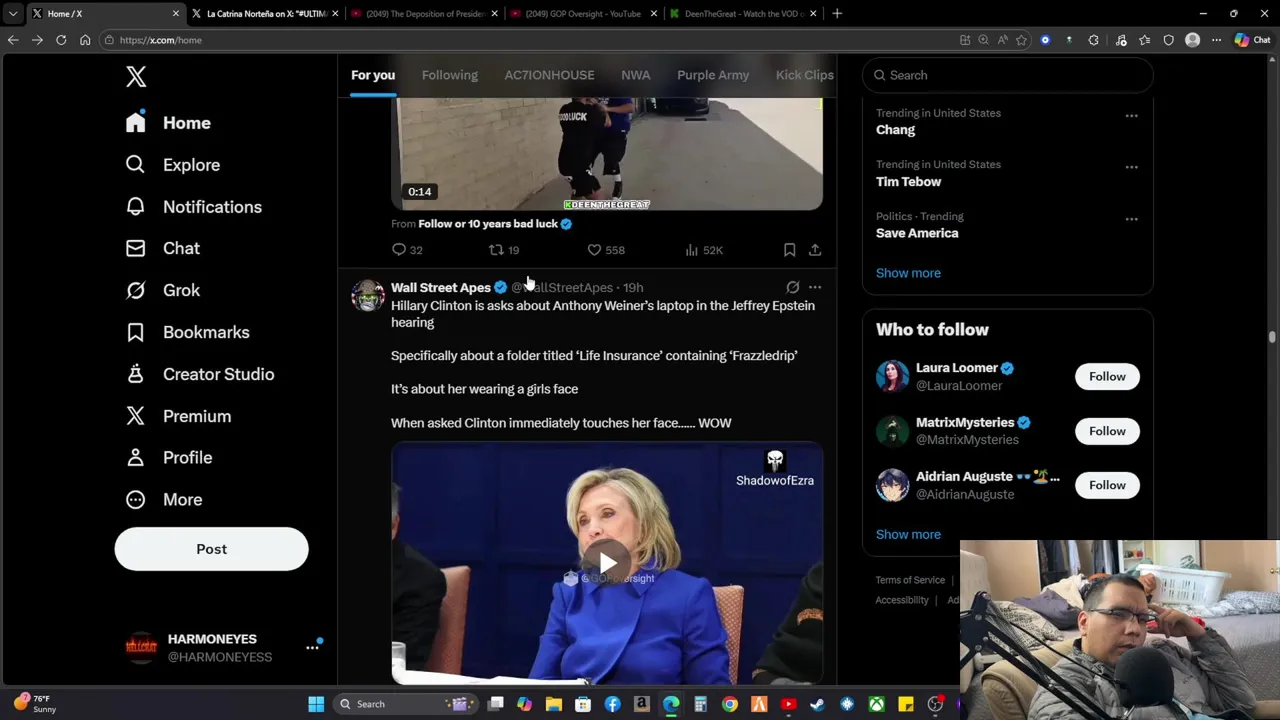Click the Post button

[x=211, y=549]
